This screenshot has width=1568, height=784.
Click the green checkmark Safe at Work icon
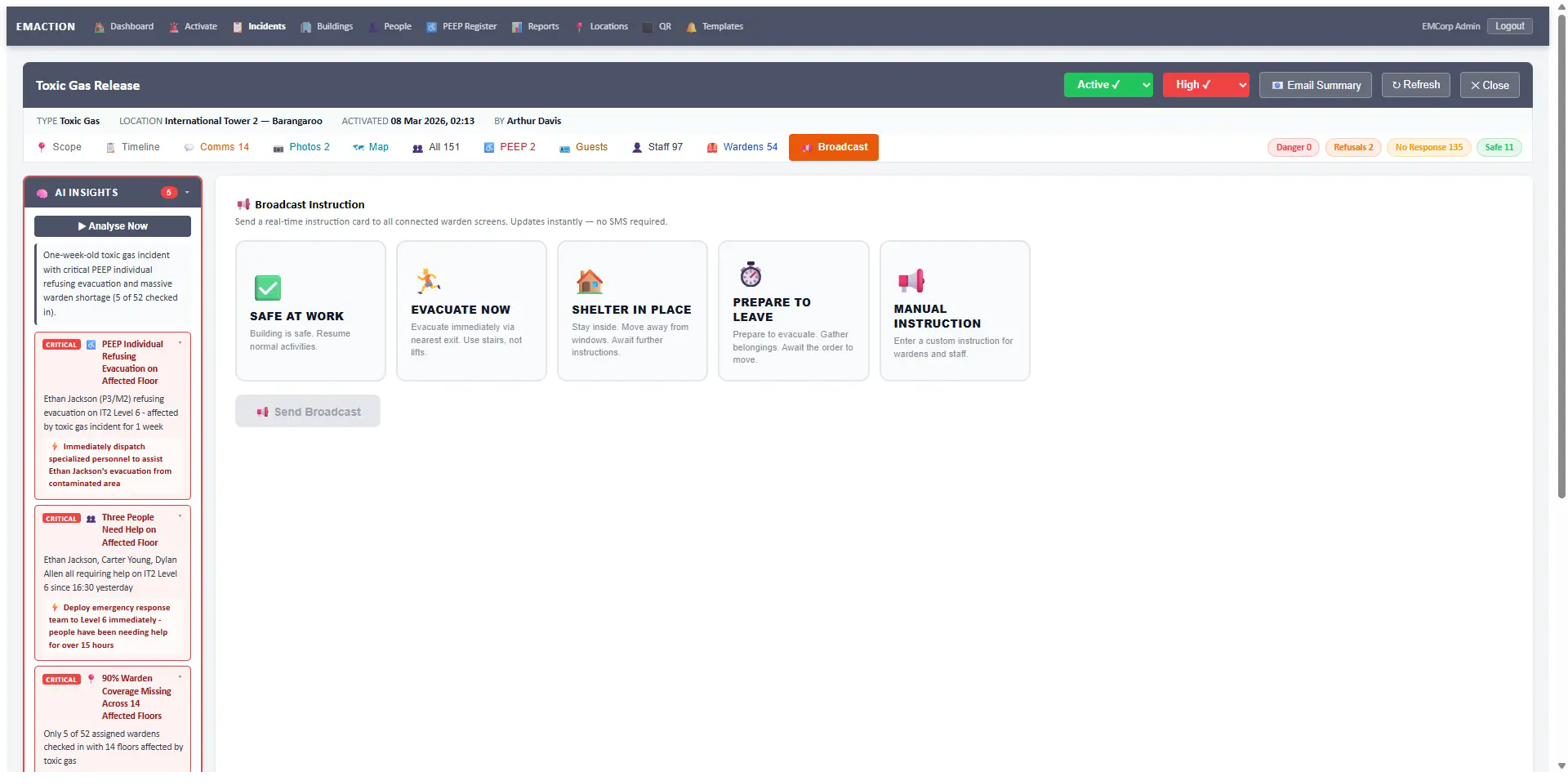click(268, 288)
